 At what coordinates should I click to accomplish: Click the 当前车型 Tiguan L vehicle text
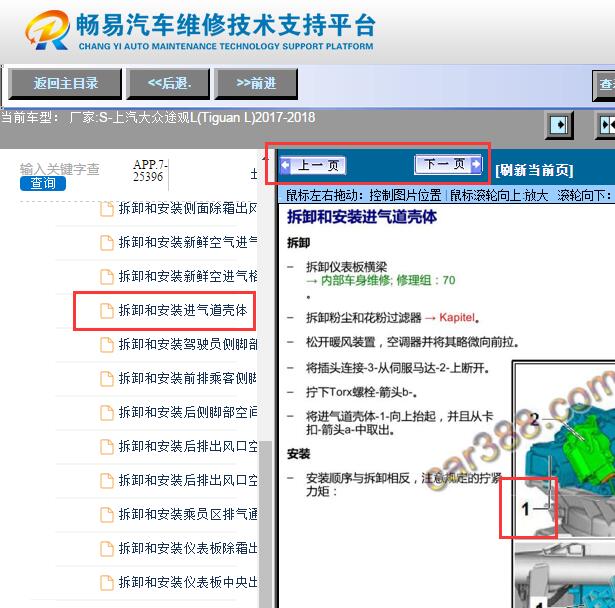point(158,117)
